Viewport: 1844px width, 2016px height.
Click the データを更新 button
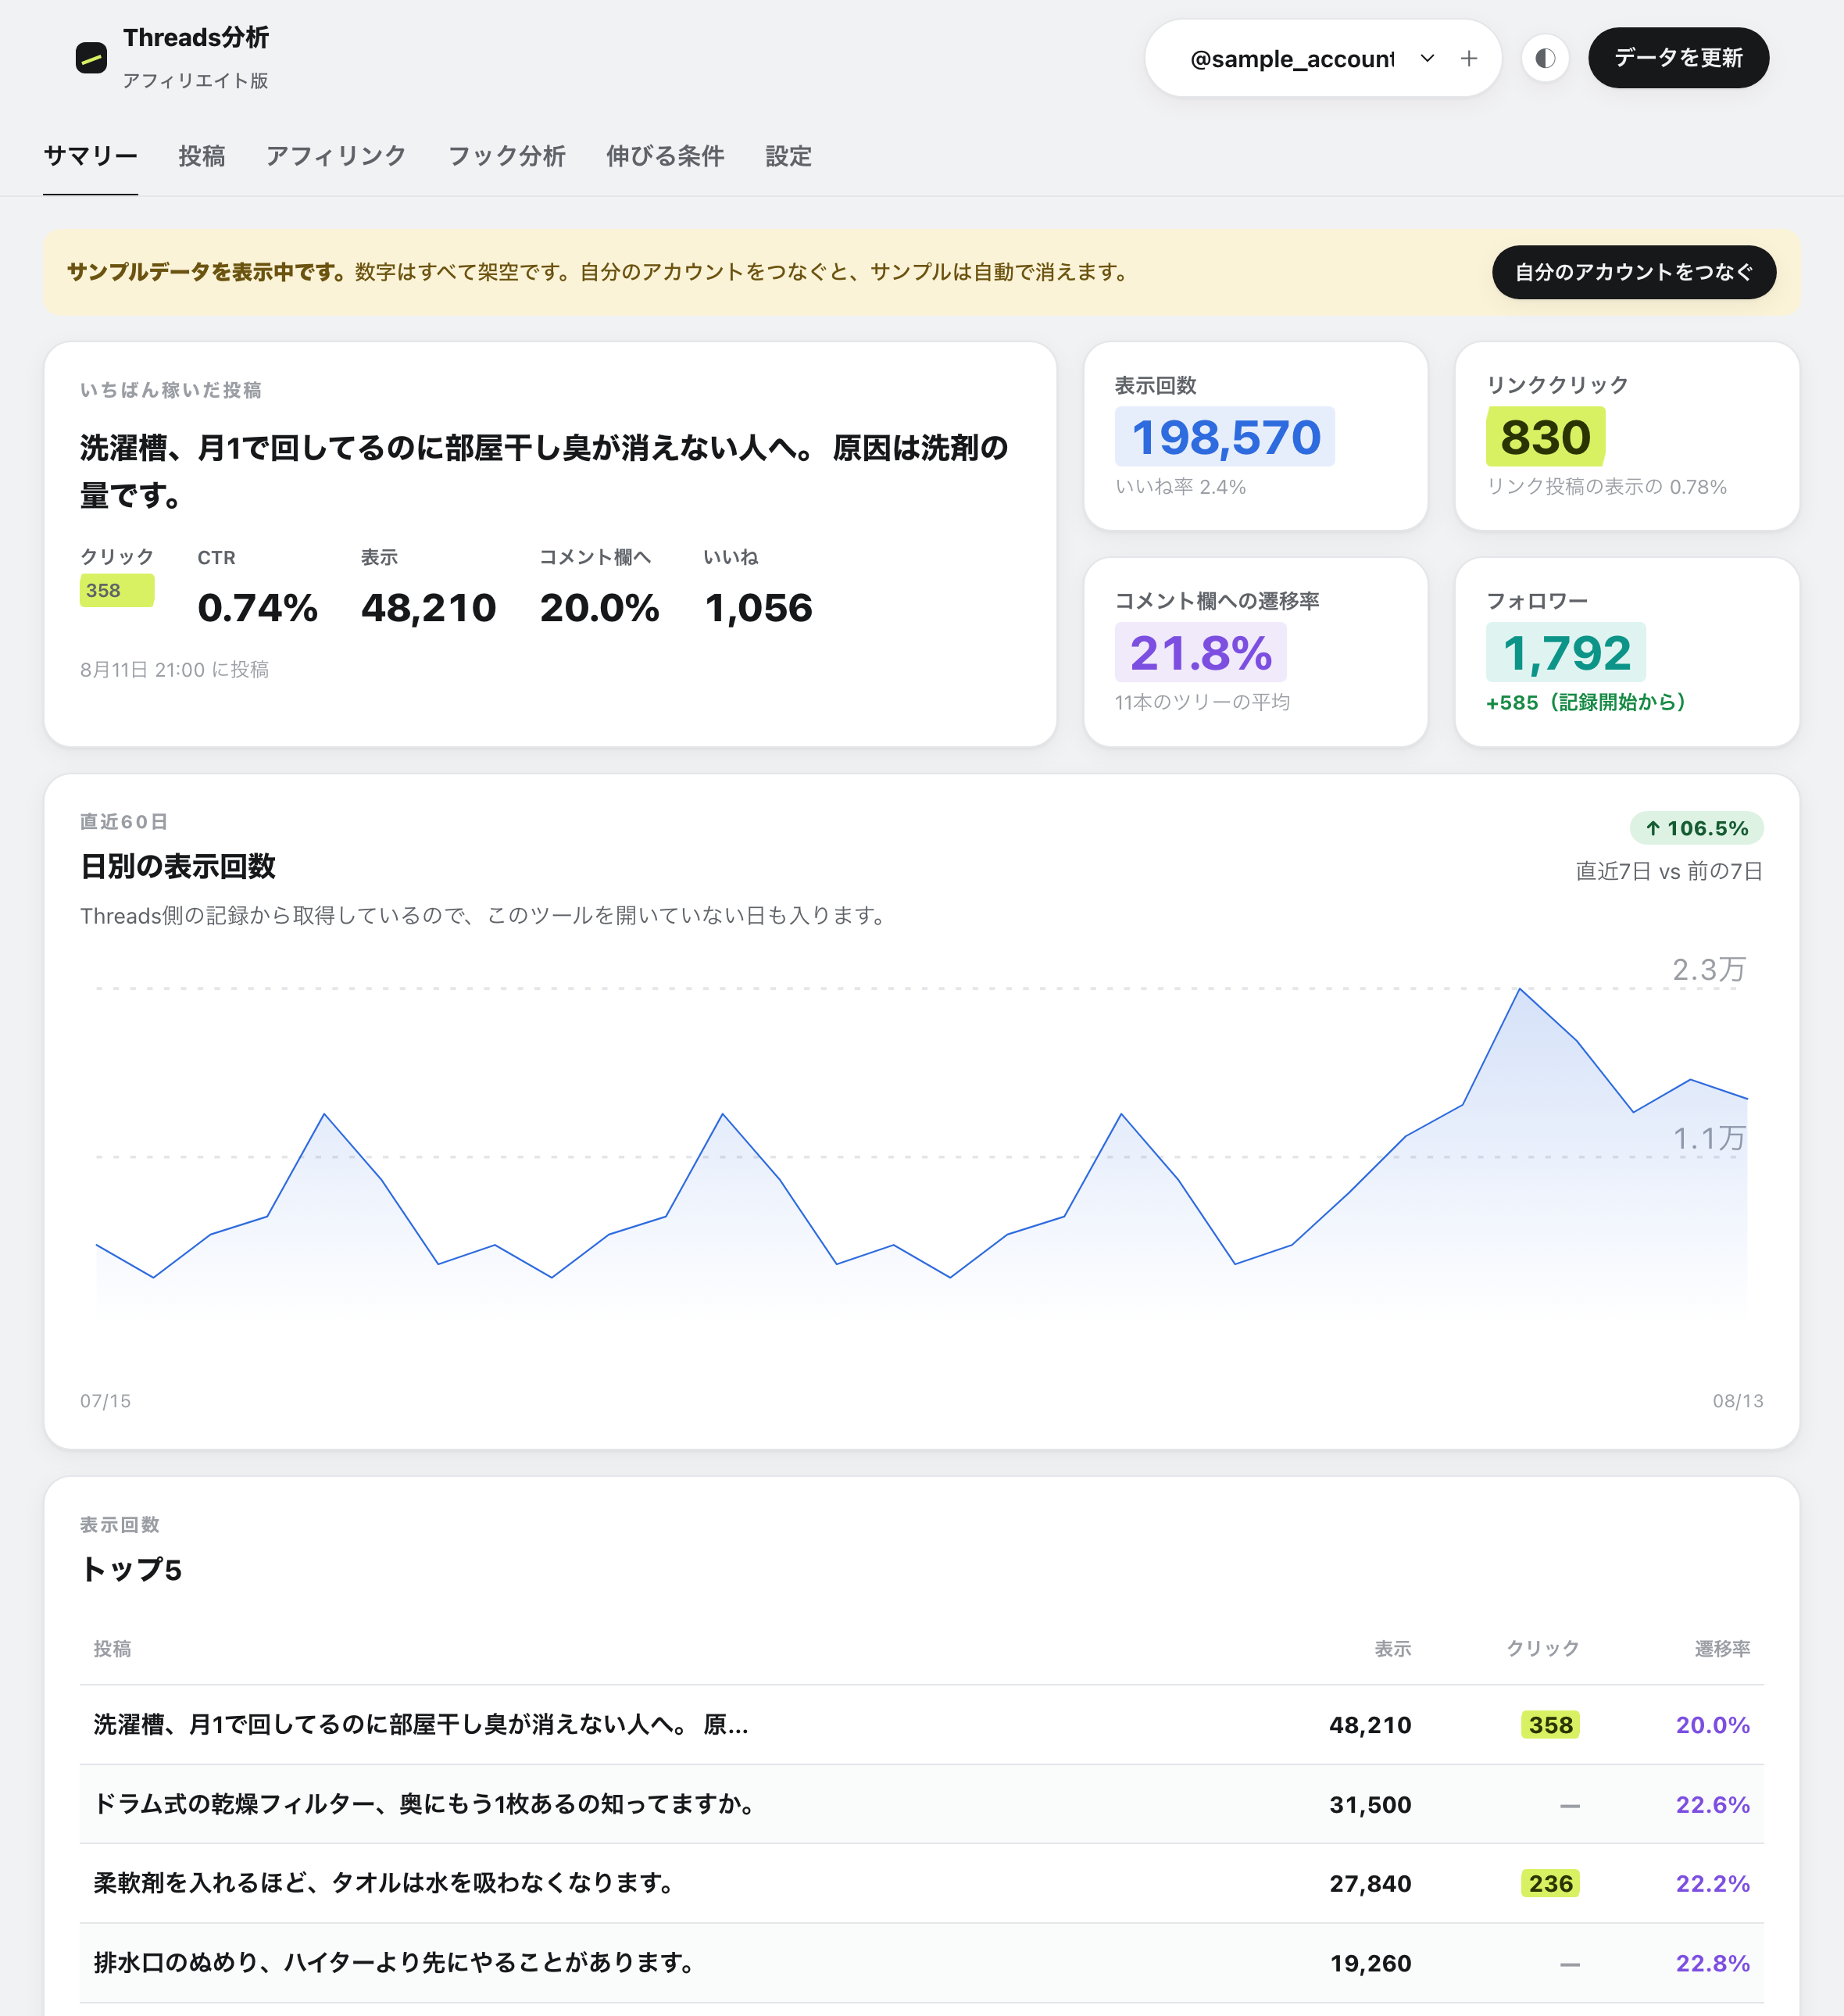(x=1678, y=58)
